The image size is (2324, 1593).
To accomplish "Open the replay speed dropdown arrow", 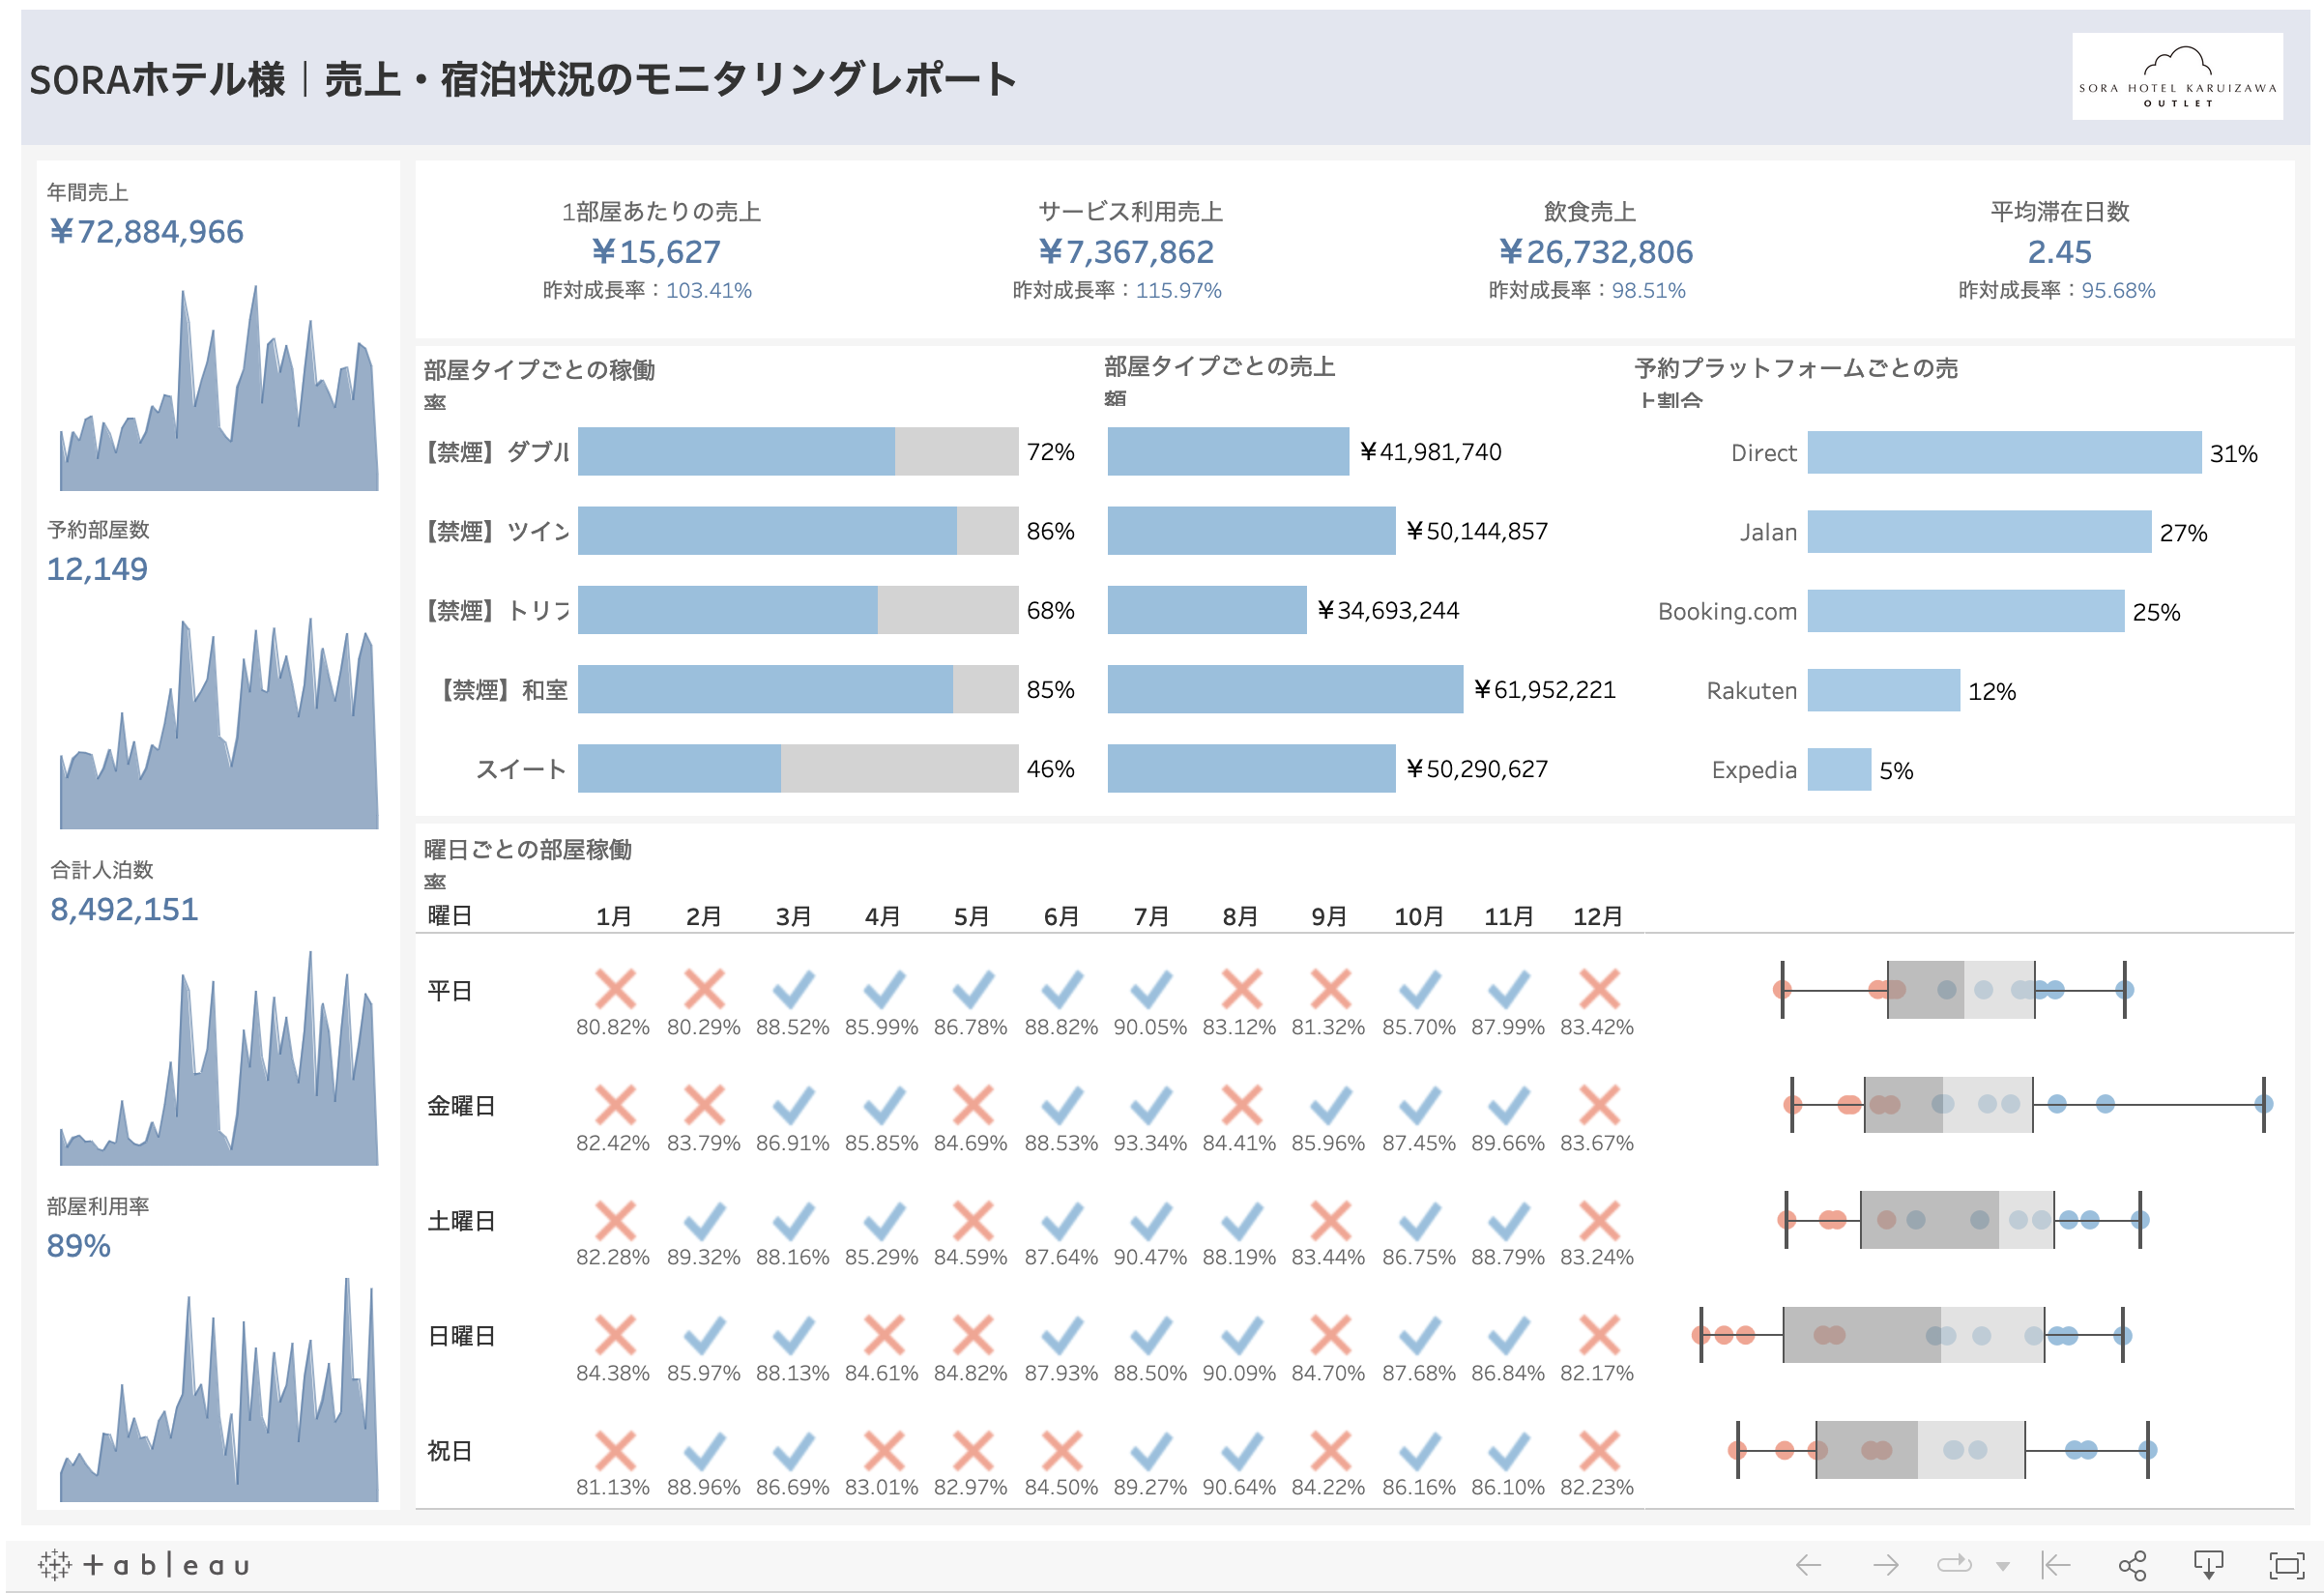I will [x=2002, y=1566].
